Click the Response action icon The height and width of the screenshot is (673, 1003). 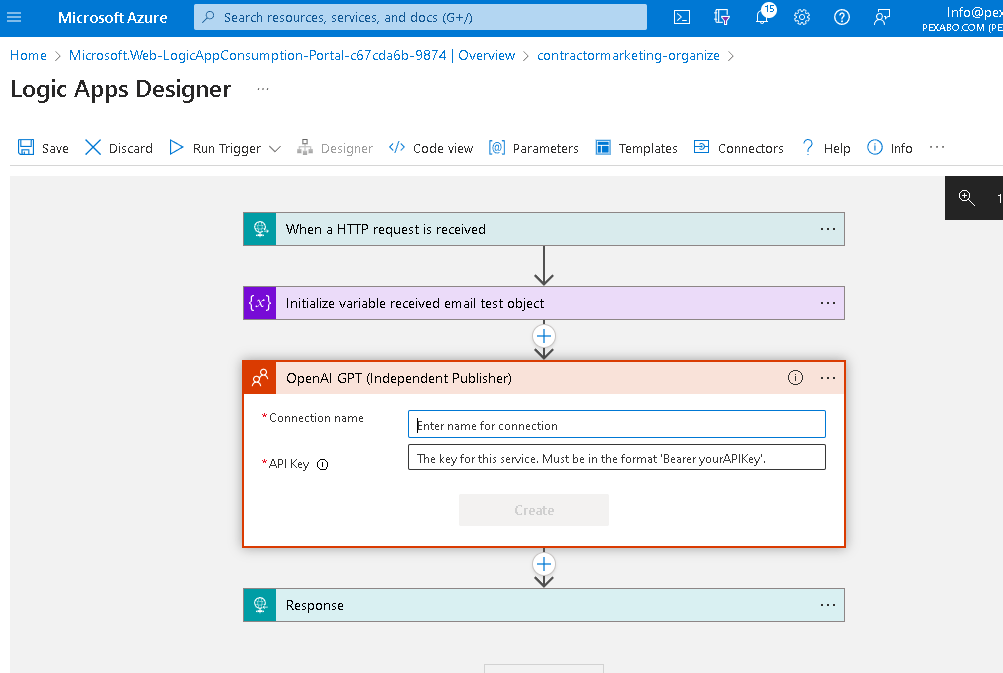(x=260, y=605)
